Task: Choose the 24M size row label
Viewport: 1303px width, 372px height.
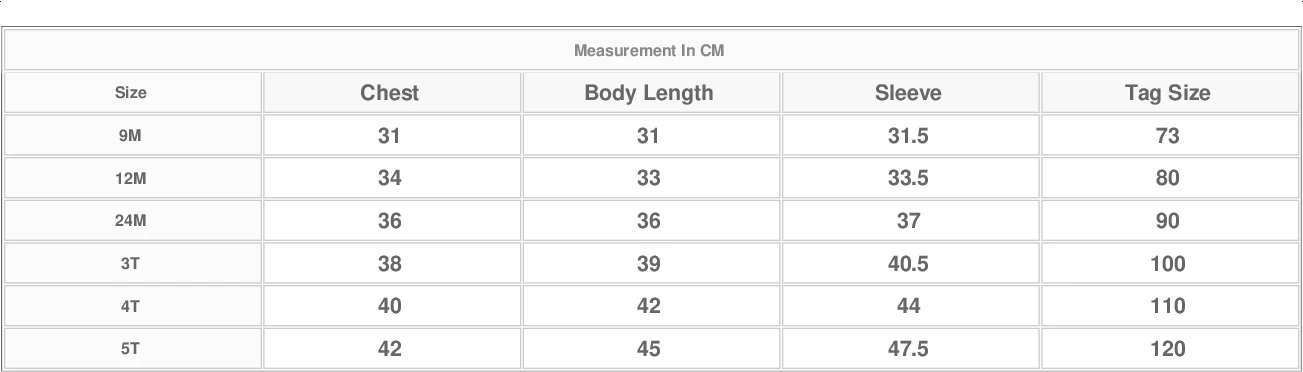Action: [x=131, y=221]
